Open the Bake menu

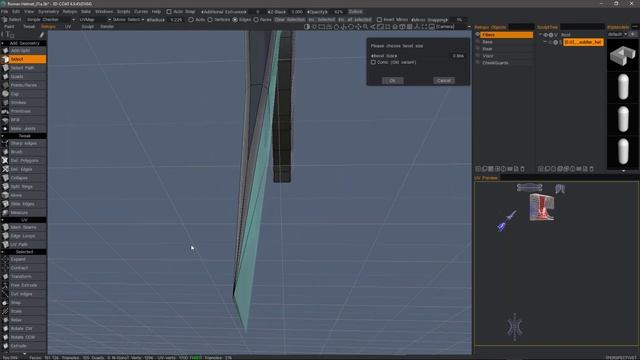(x=86, y=12)
